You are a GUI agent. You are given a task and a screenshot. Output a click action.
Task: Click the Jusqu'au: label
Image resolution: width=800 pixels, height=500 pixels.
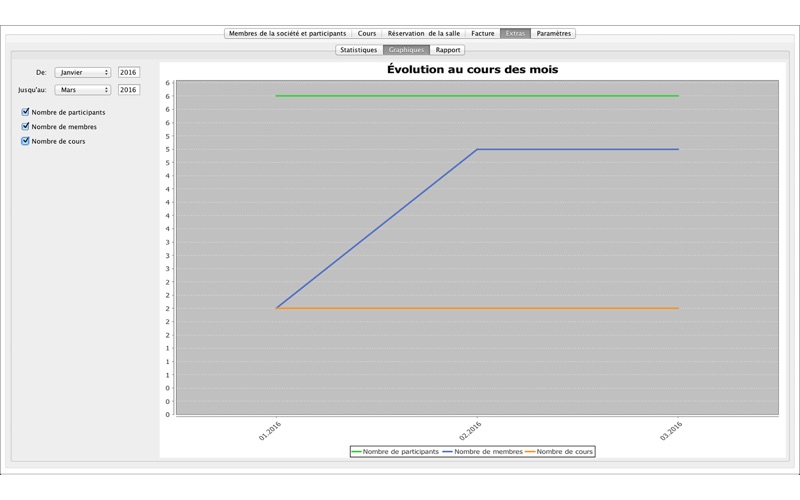tap(32, 90)
